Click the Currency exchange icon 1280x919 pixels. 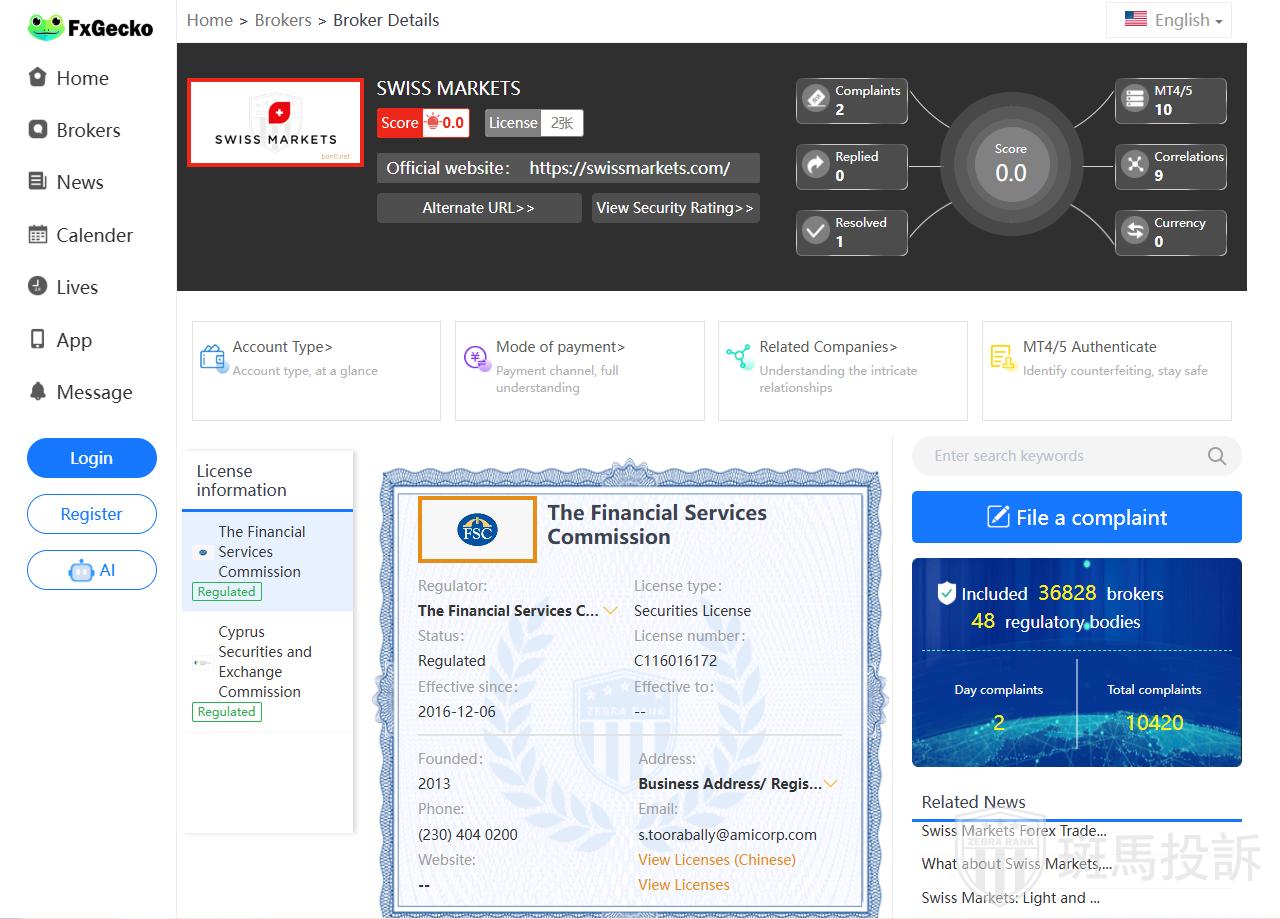pyautogui.click(x=1134, y=232)
